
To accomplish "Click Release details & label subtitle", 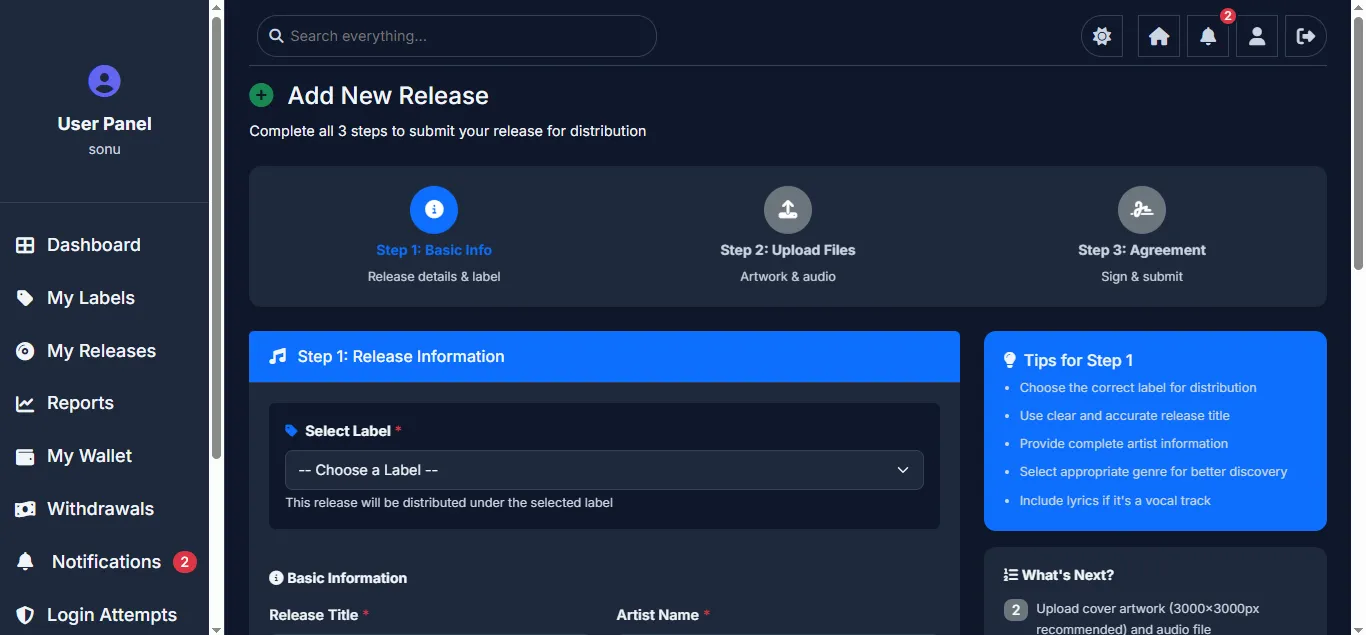I will click(x=434, y=277).
